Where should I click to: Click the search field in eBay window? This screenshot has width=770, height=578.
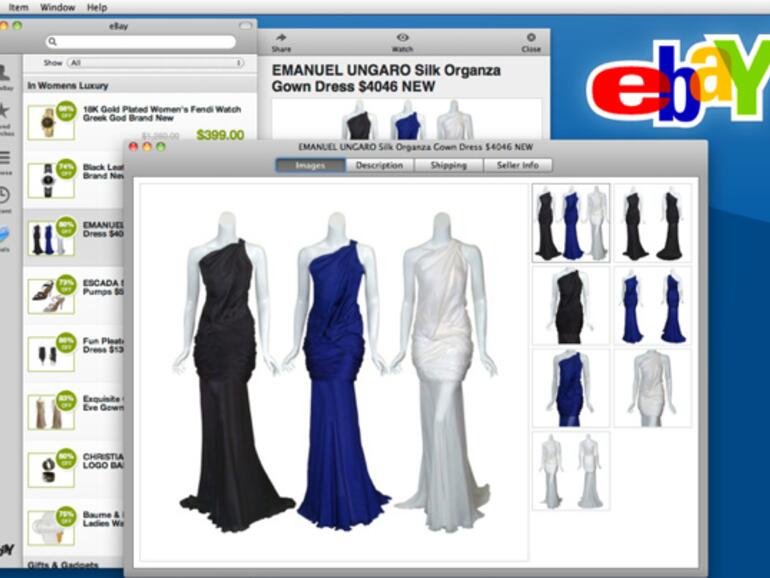(x=141, y=42)
